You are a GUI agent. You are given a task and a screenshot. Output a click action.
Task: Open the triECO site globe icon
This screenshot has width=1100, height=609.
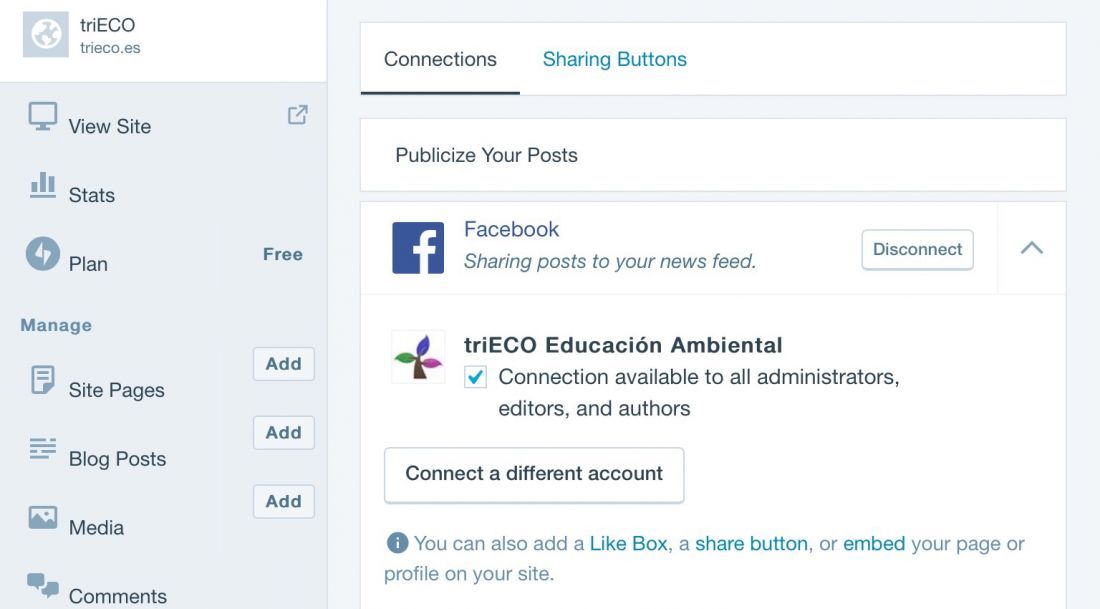coord(46,34)
